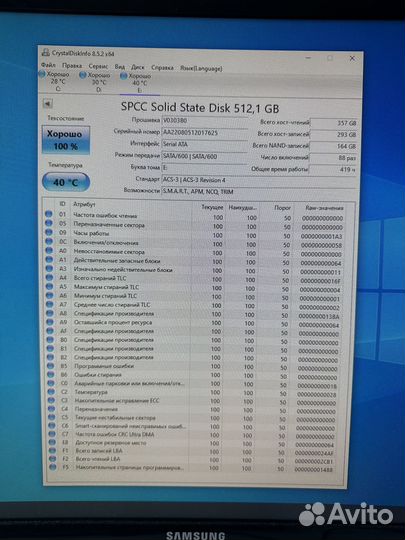Screen dimensions: 405x540
Task: Click status icon of attribute A7
Action: 50,304
